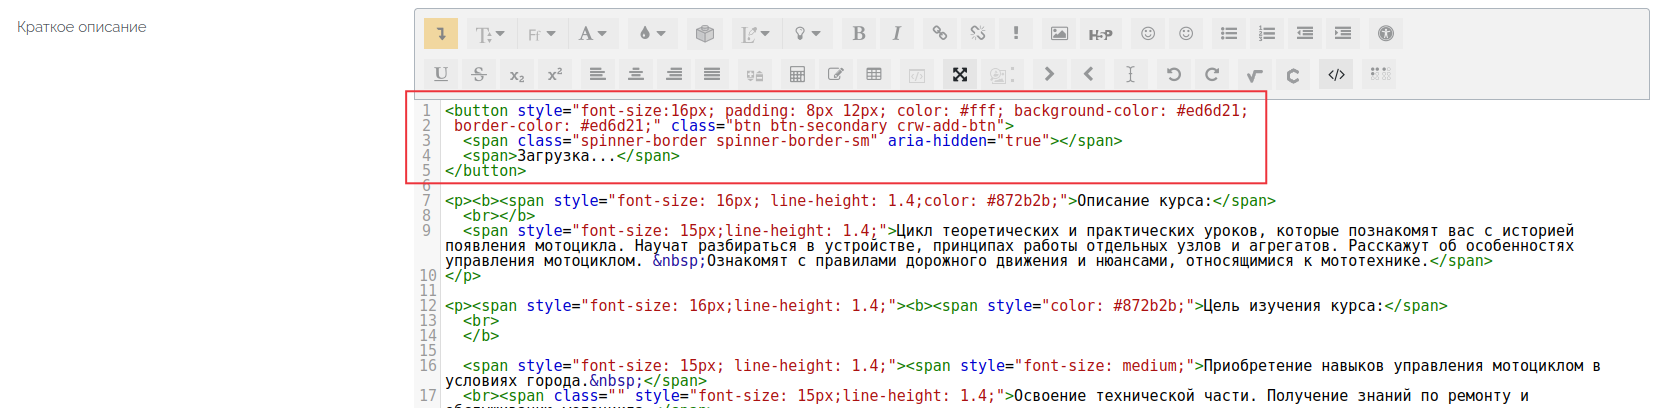The width and height of the screenshot is (1658, 418).
Task: Insert an image
Action: point(1059,34)
